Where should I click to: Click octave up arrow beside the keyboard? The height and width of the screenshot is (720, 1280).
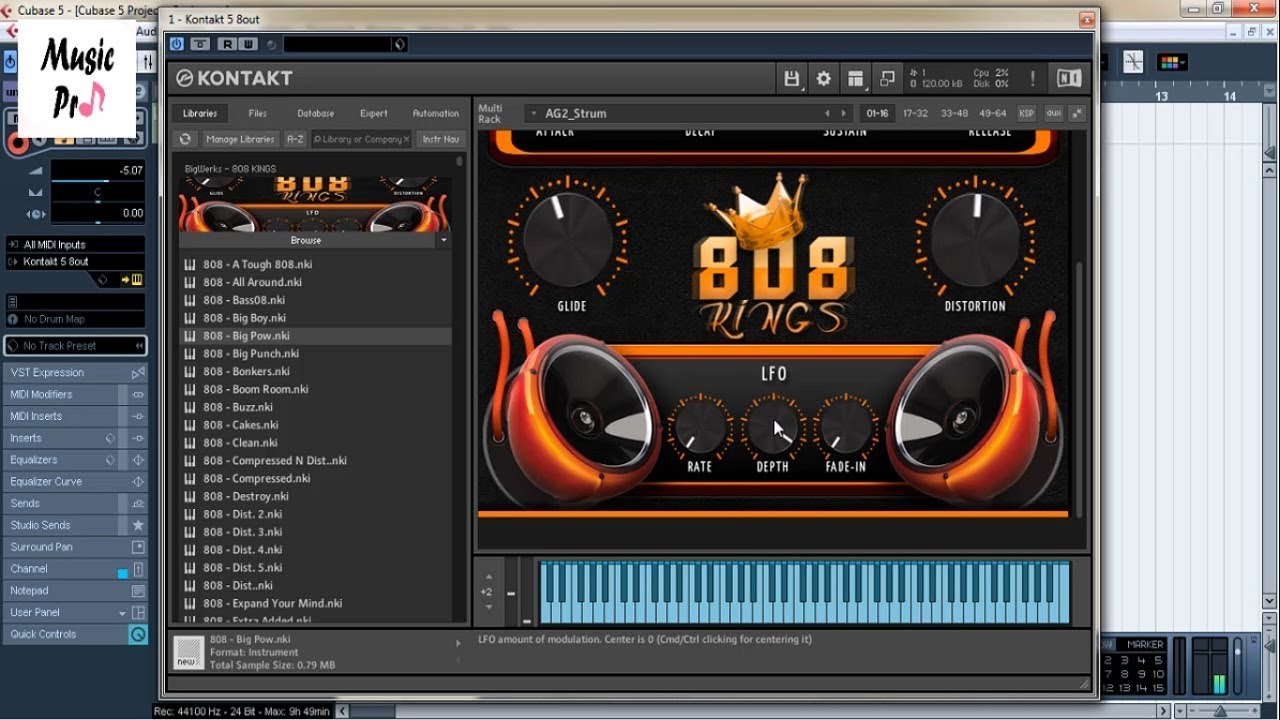[488, 577]
